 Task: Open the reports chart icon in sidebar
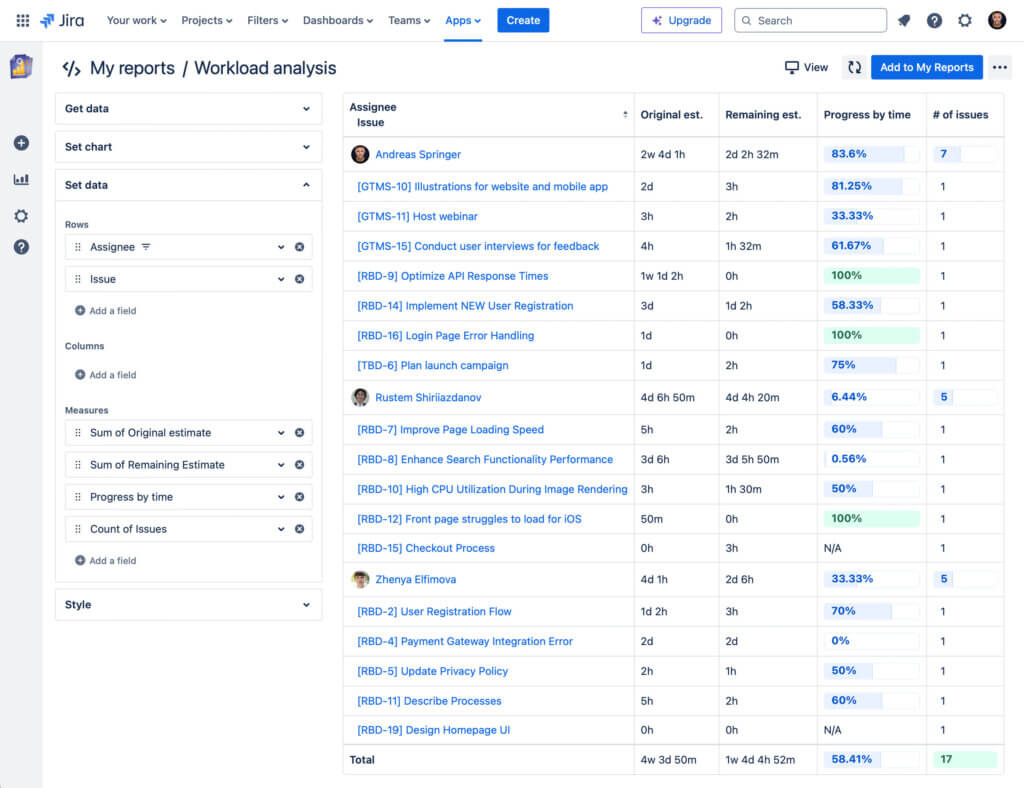(20, 180)
